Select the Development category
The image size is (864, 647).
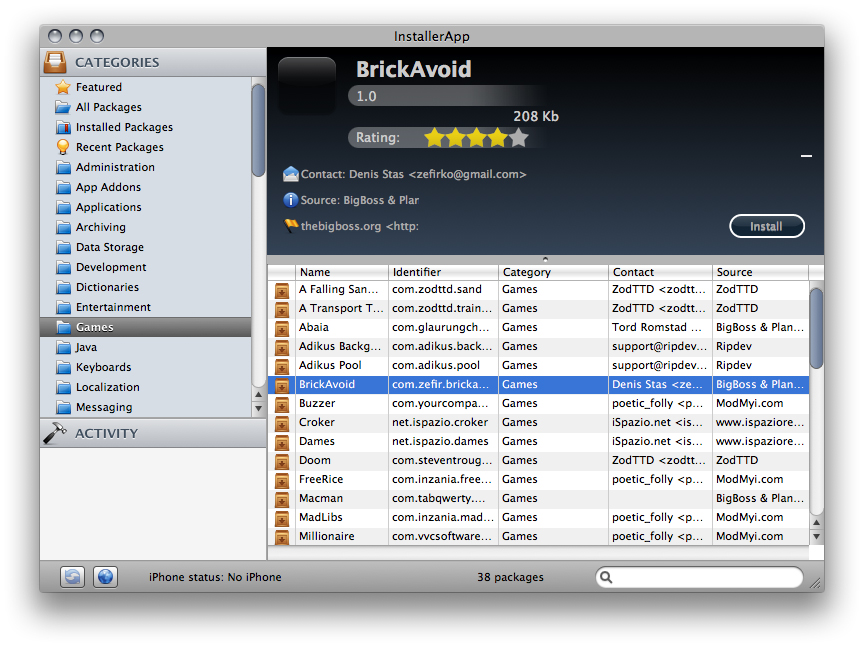(x=145, y=267)
